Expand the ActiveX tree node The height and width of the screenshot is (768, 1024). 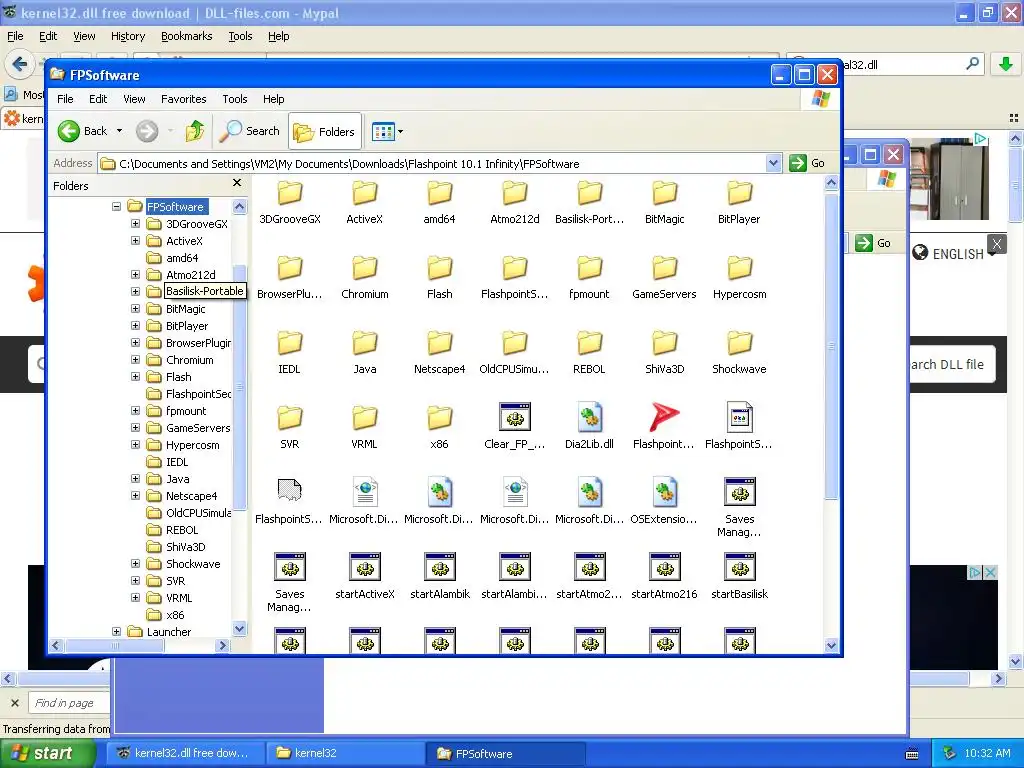pos(135,240)
